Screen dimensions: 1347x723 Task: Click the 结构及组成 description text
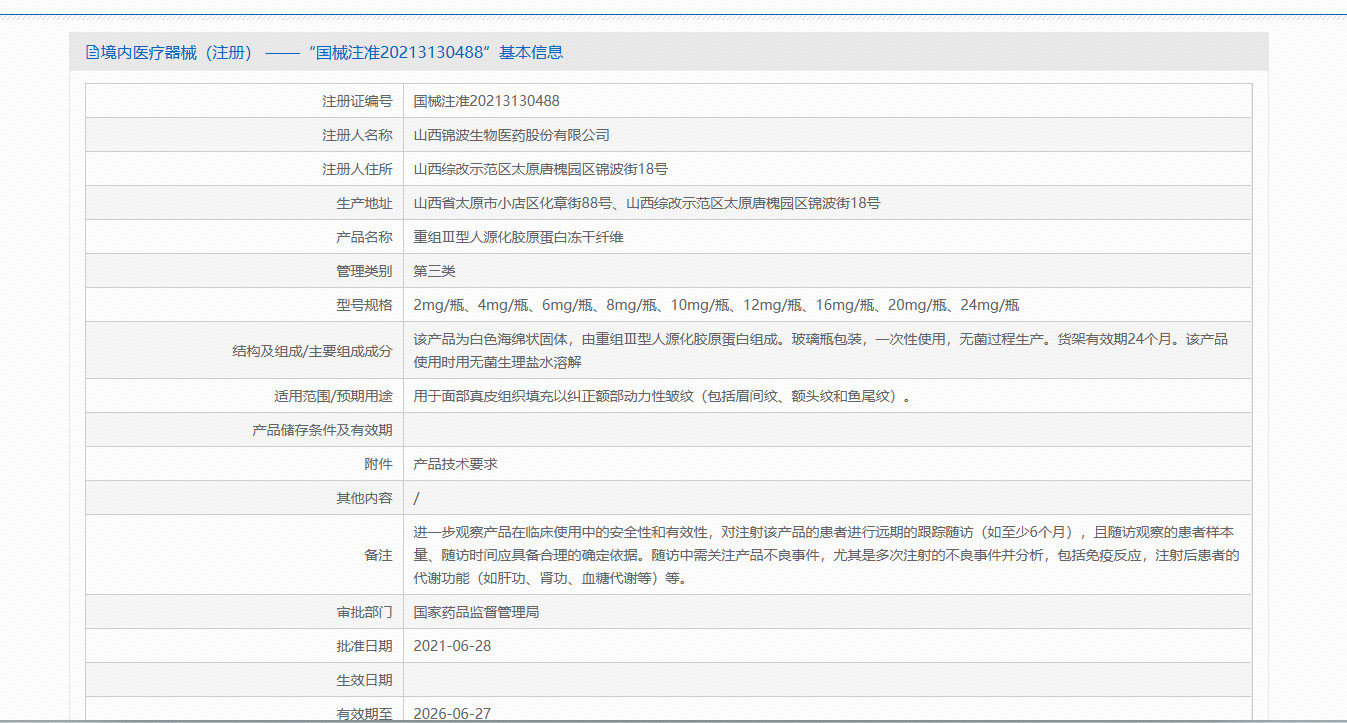tap(820, 350)
